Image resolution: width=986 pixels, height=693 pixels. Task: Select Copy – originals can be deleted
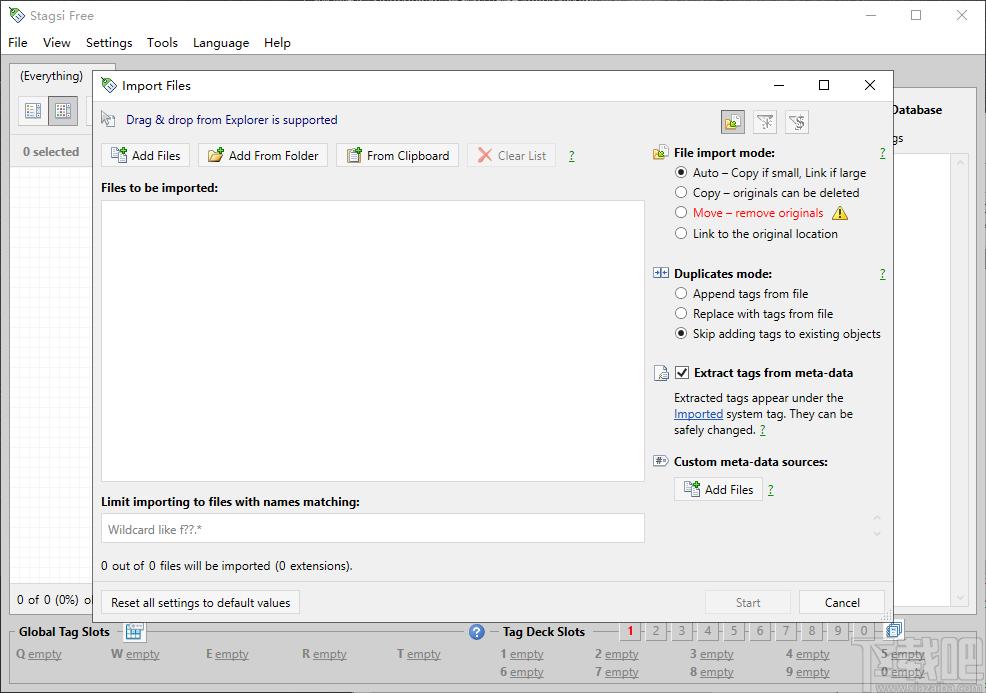(x=768, y=192)
